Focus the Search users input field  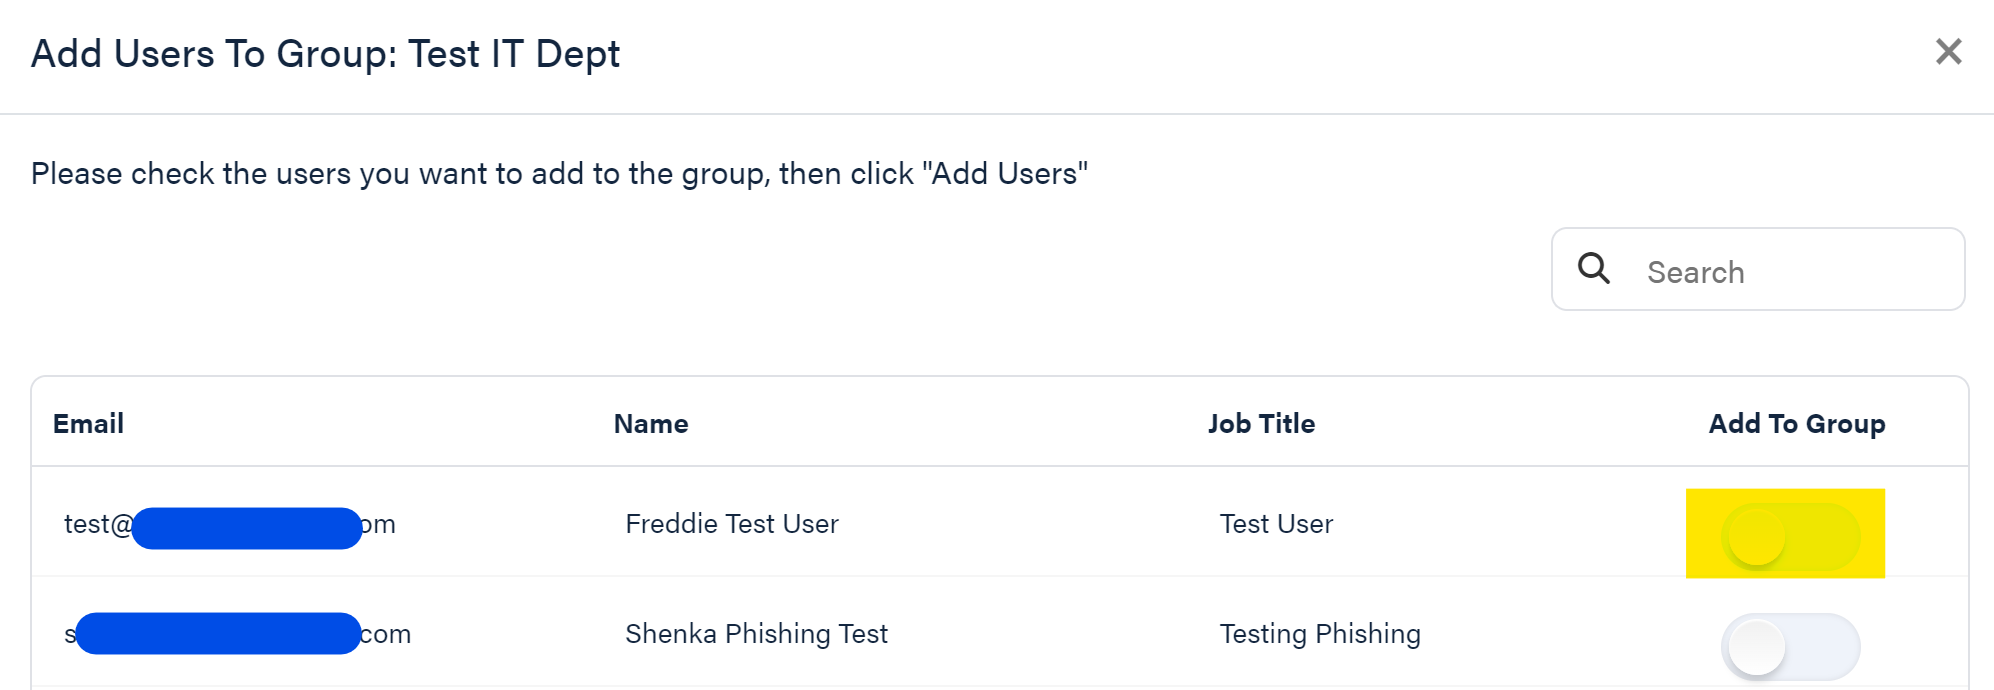pyautogui.click(x=1758, y=269)
